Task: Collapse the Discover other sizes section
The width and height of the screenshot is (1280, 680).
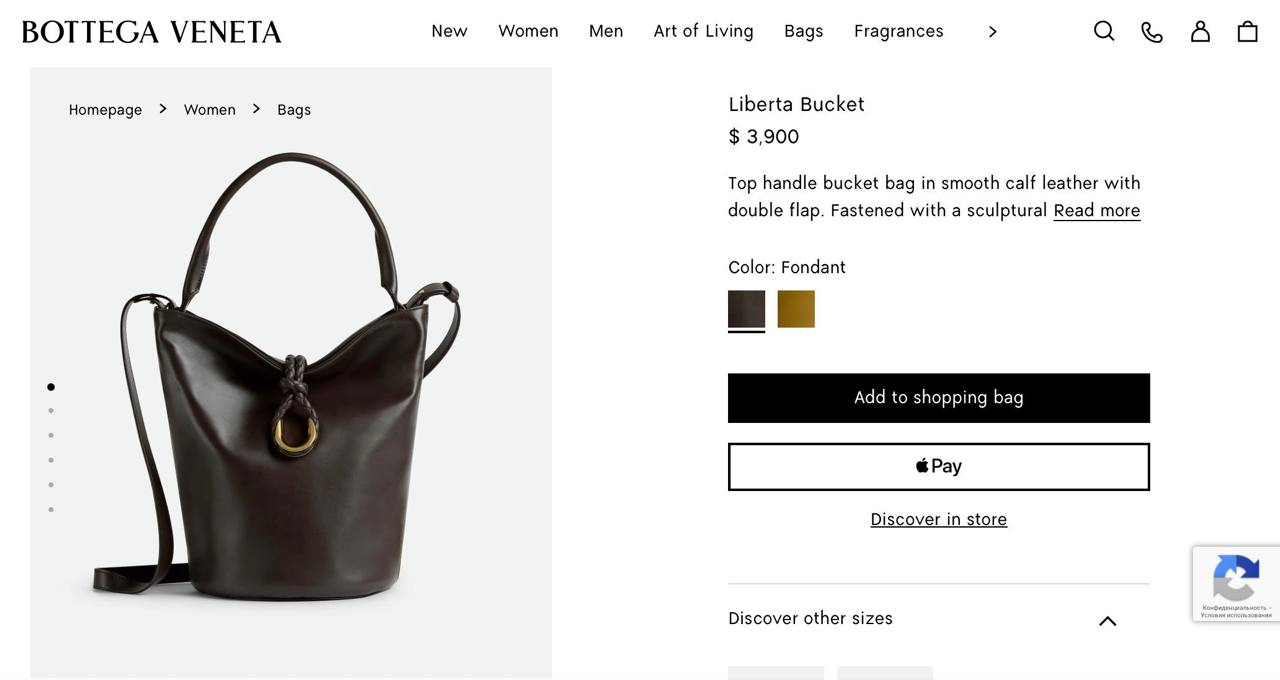Action: [1107, 620]
